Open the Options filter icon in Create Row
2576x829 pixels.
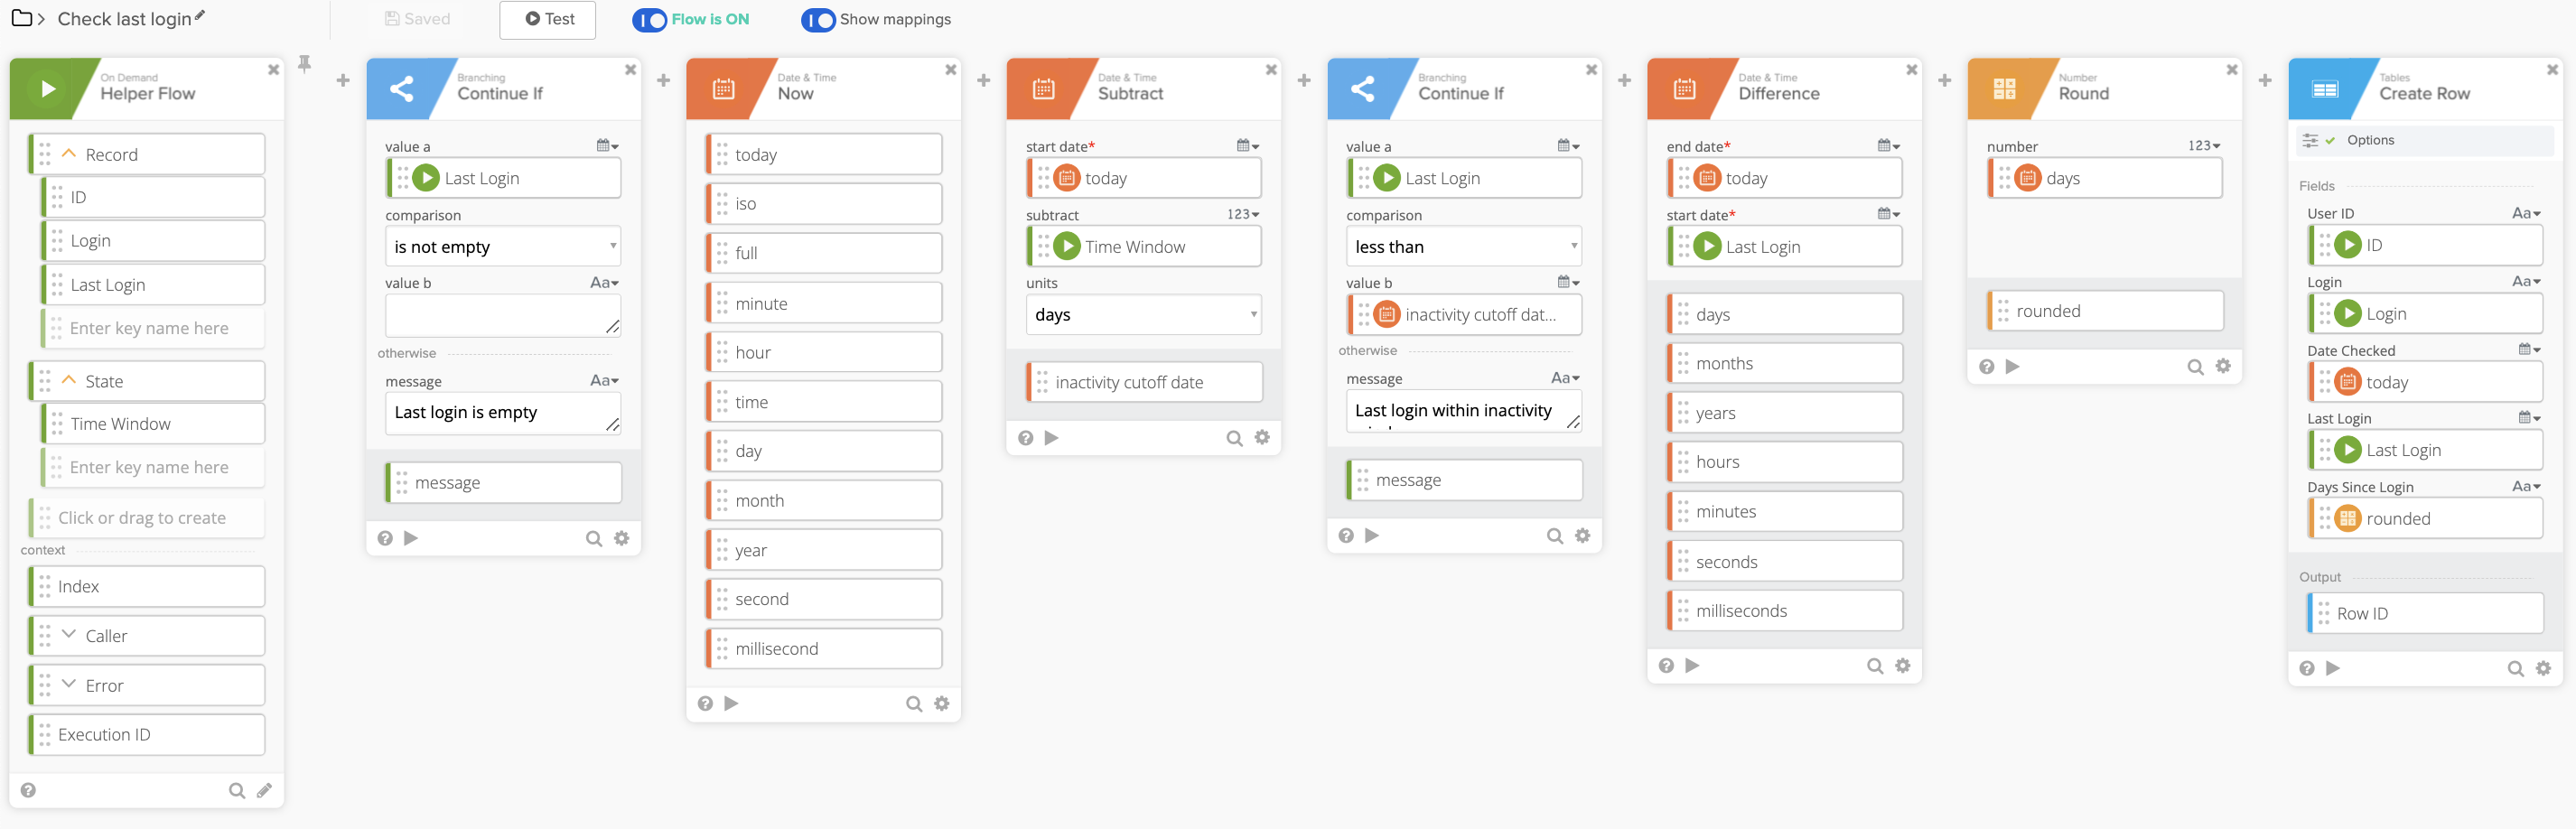(2310, 140)
